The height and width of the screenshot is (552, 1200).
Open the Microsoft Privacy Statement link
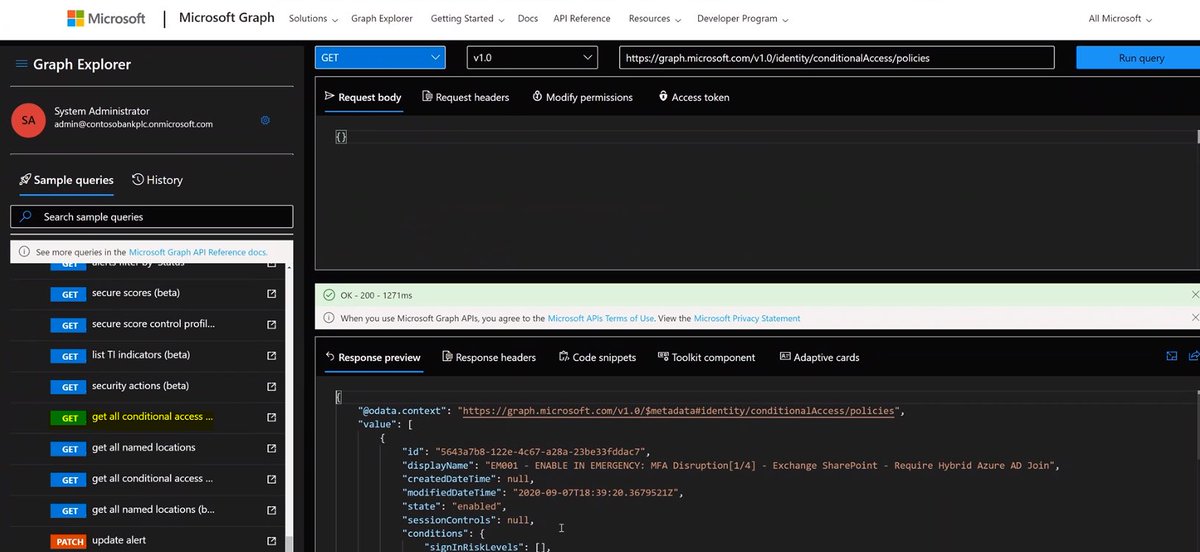747,318
